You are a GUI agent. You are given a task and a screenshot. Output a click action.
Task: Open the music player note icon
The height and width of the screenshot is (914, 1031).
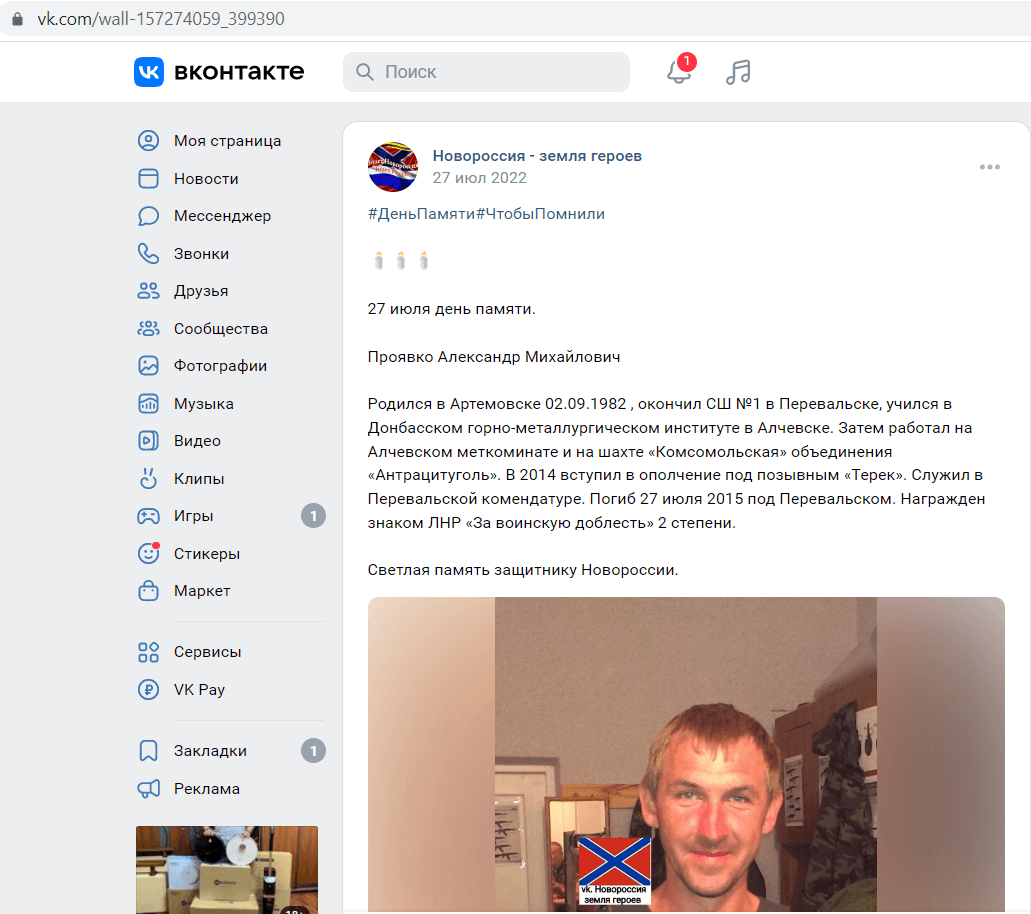[x=738, y=72]
